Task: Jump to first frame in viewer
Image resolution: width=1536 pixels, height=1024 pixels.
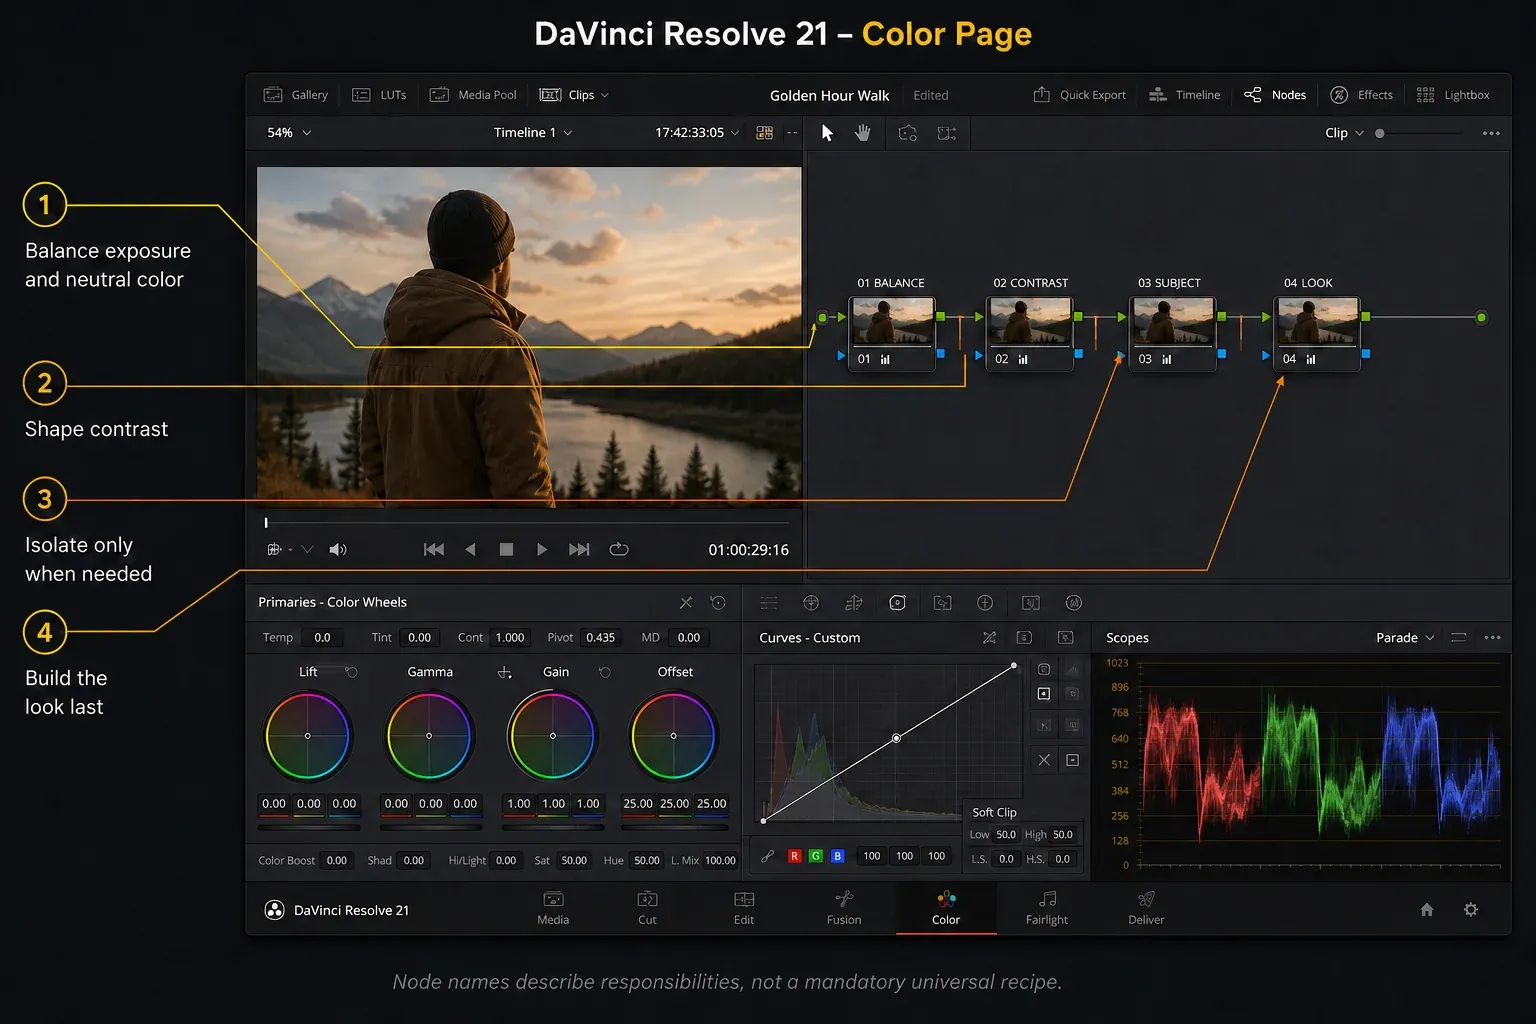Action: coord(434,550)
